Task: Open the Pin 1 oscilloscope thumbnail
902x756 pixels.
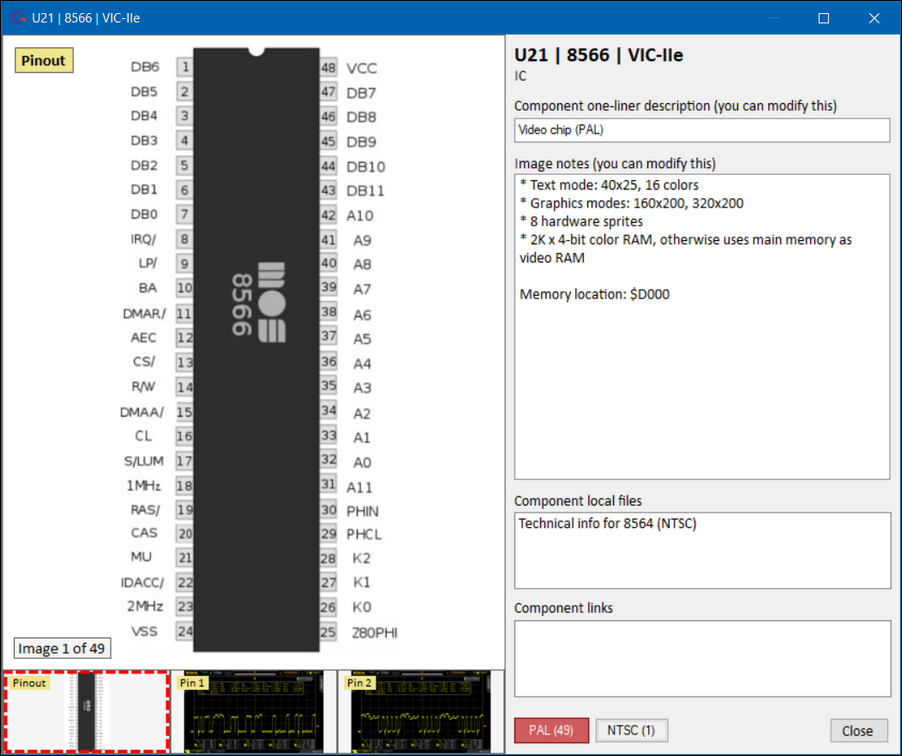Action: pos(253,712)
